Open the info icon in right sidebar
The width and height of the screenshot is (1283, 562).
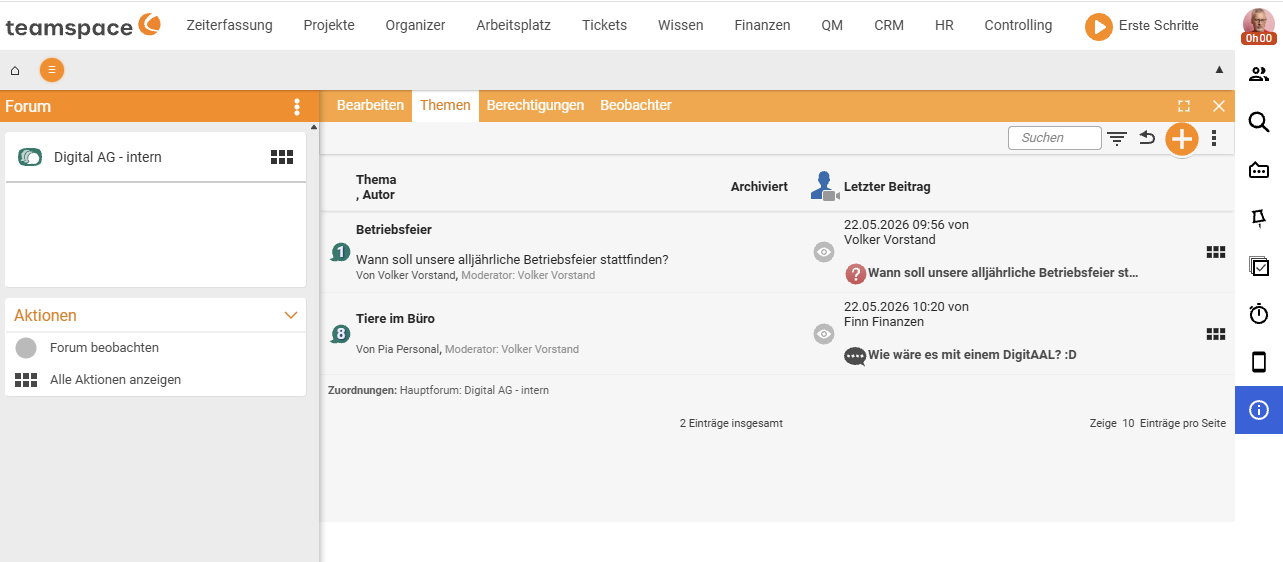point(1259,410)
